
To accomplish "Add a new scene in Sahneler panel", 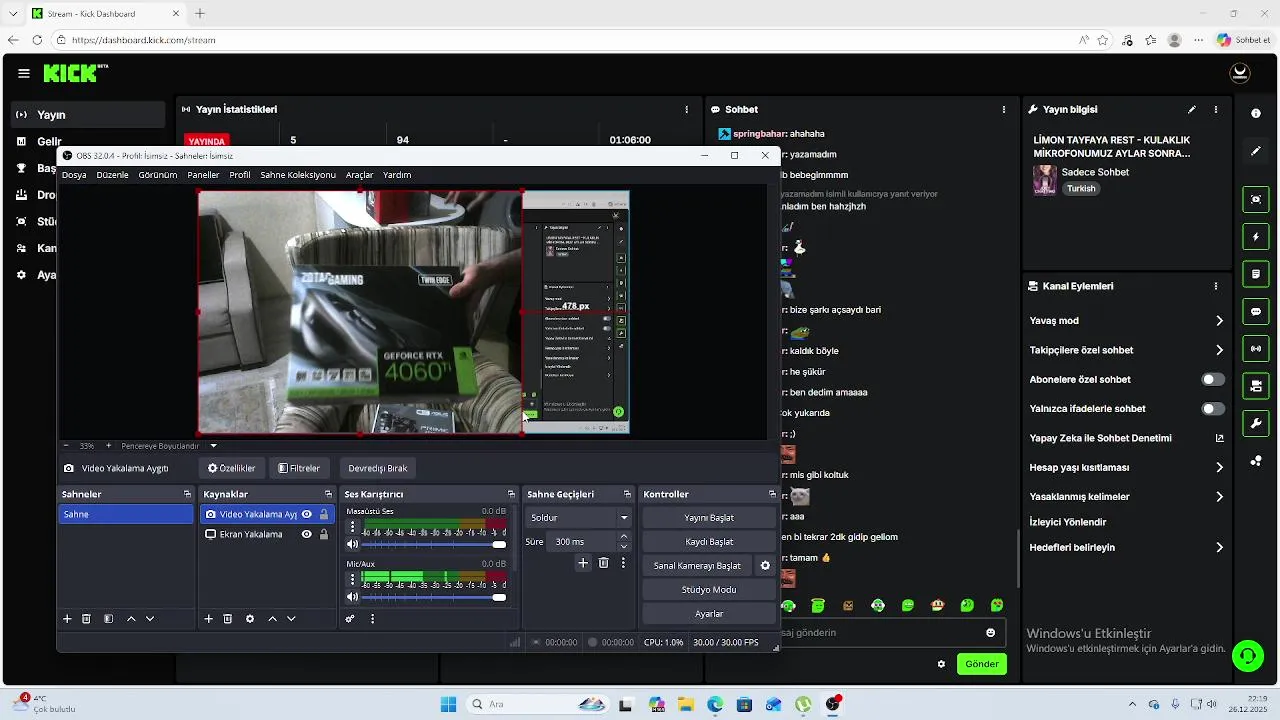I will coord(67,619).
